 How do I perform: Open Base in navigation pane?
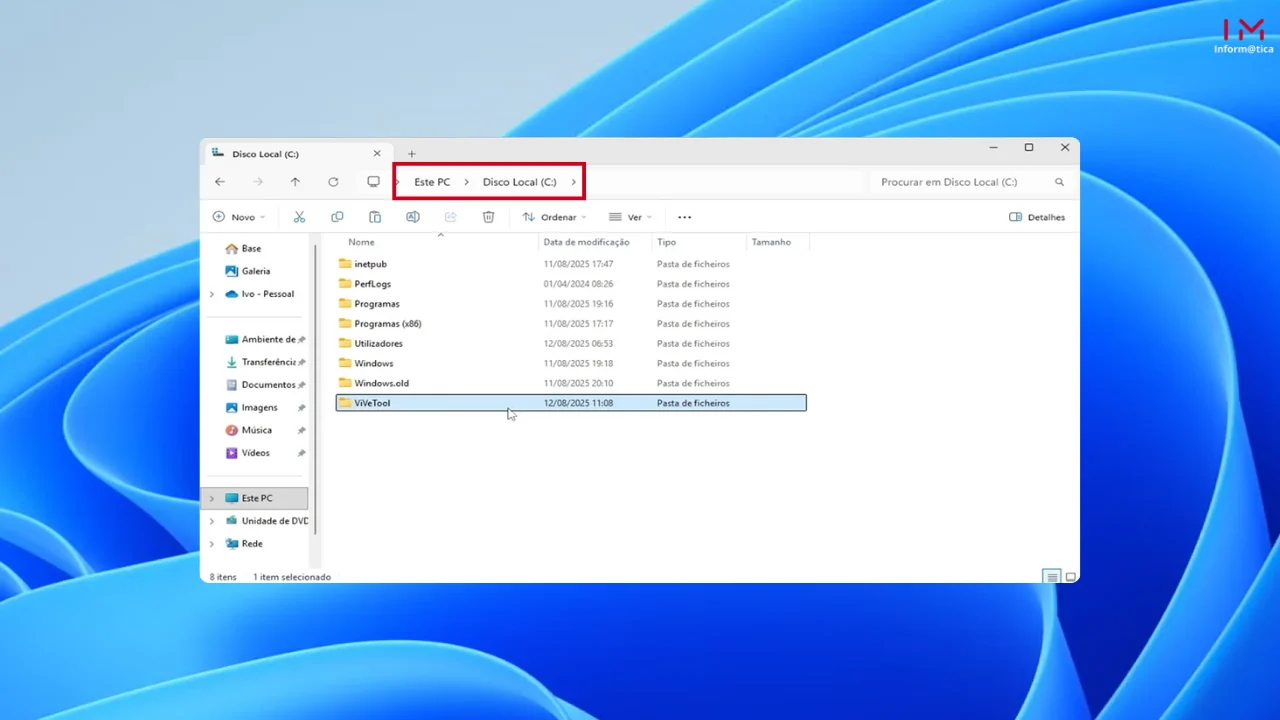(251, 249)
